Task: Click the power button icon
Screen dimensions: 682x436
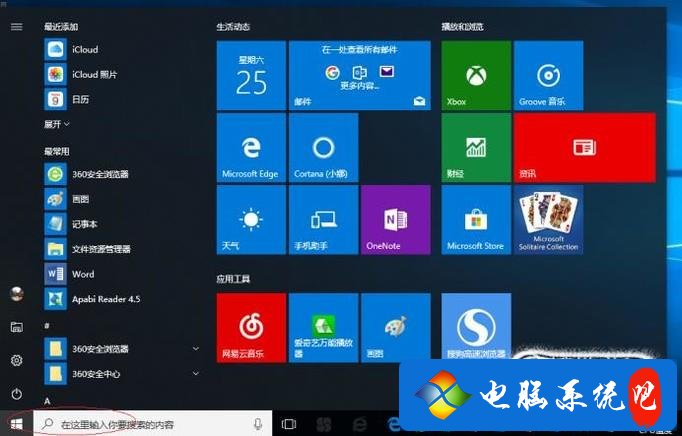Action: tap(17, 394)
